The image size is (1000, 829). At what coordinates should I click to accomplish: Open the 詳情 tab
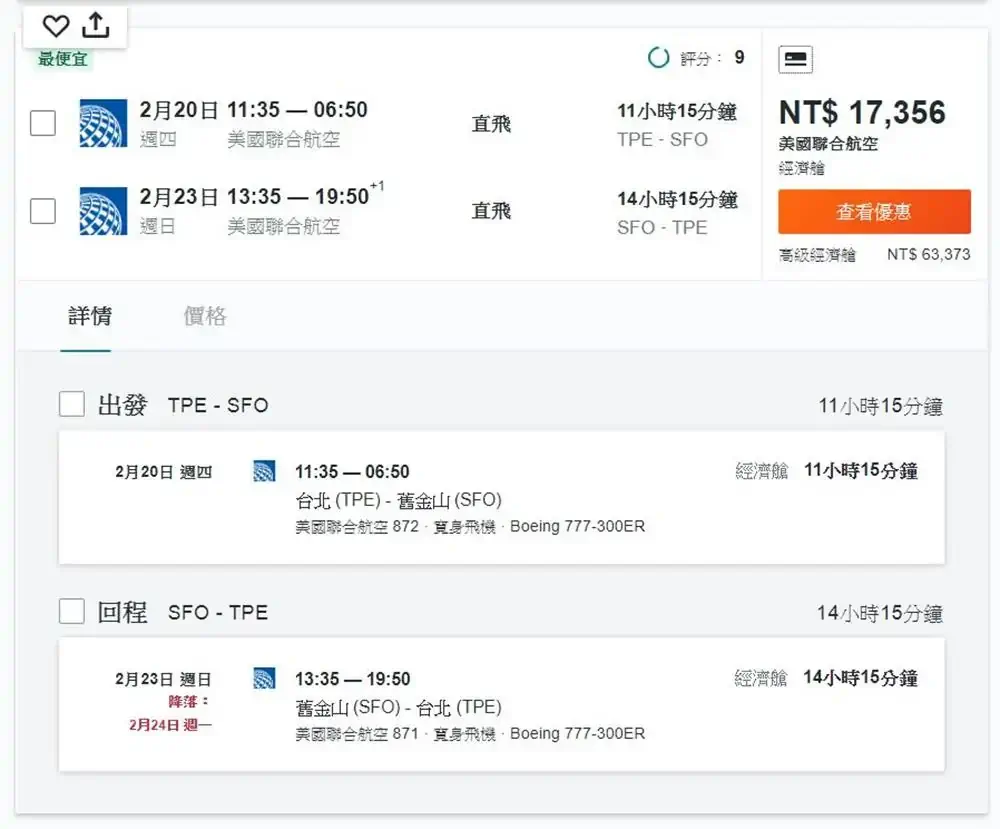pos(89,316)
